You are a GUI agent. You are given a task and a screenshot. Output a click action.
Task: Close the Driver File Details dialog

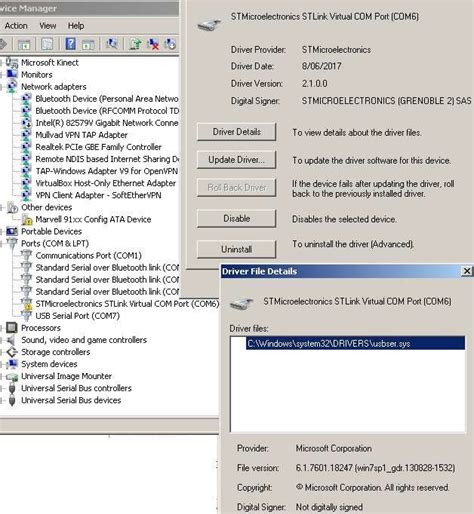[x=467, y=271]
